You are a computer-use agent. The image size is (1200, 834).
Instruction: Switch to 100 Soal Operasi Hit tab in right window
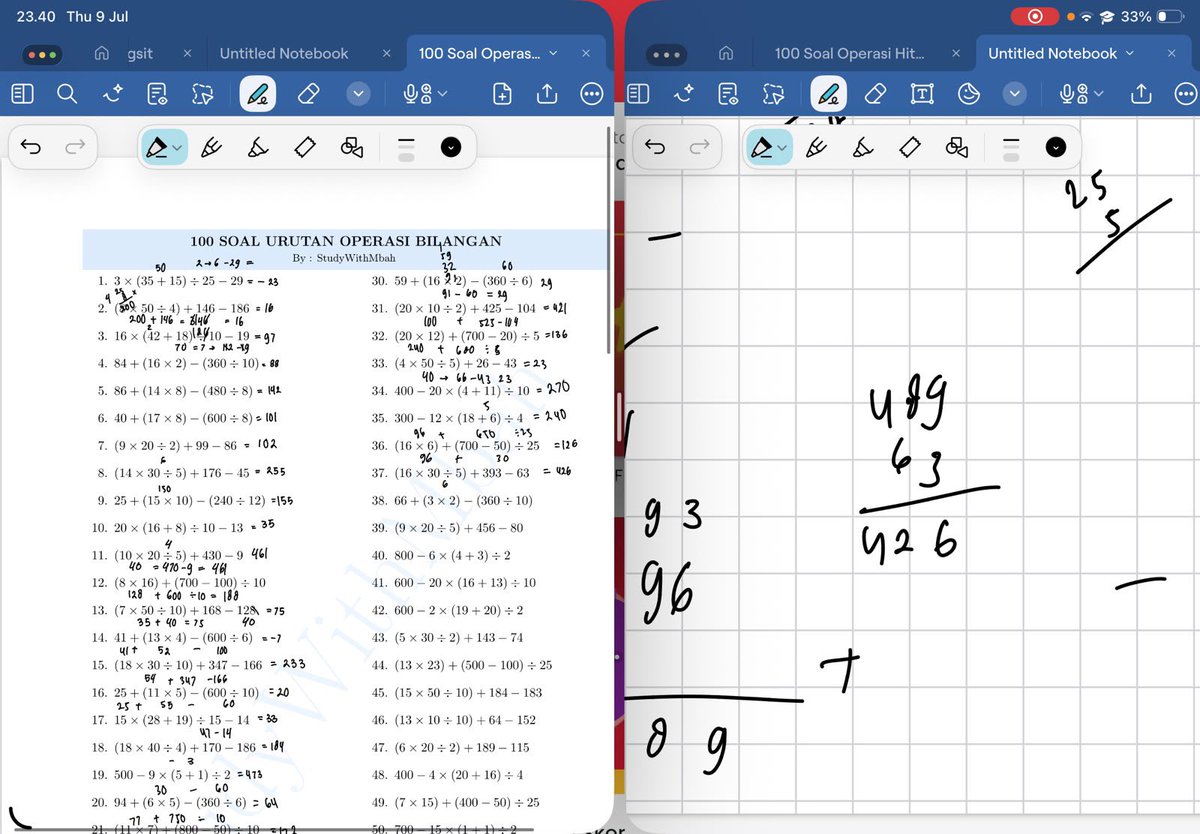point(850,53)
